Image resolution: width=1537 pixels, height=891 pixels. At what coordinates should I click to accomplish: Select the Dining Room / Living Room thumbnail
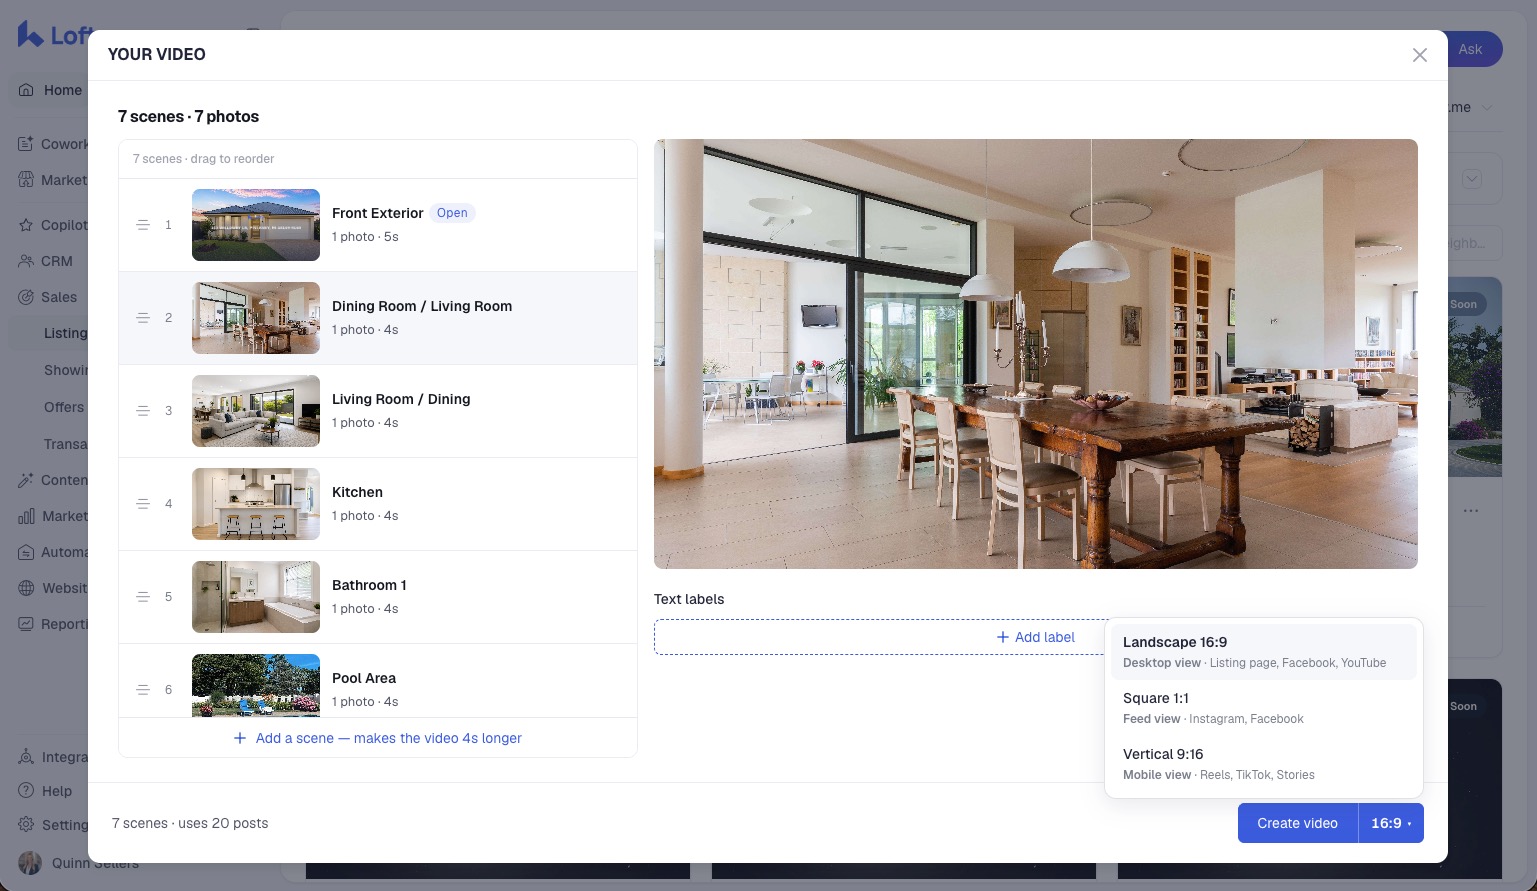[256, 318]
